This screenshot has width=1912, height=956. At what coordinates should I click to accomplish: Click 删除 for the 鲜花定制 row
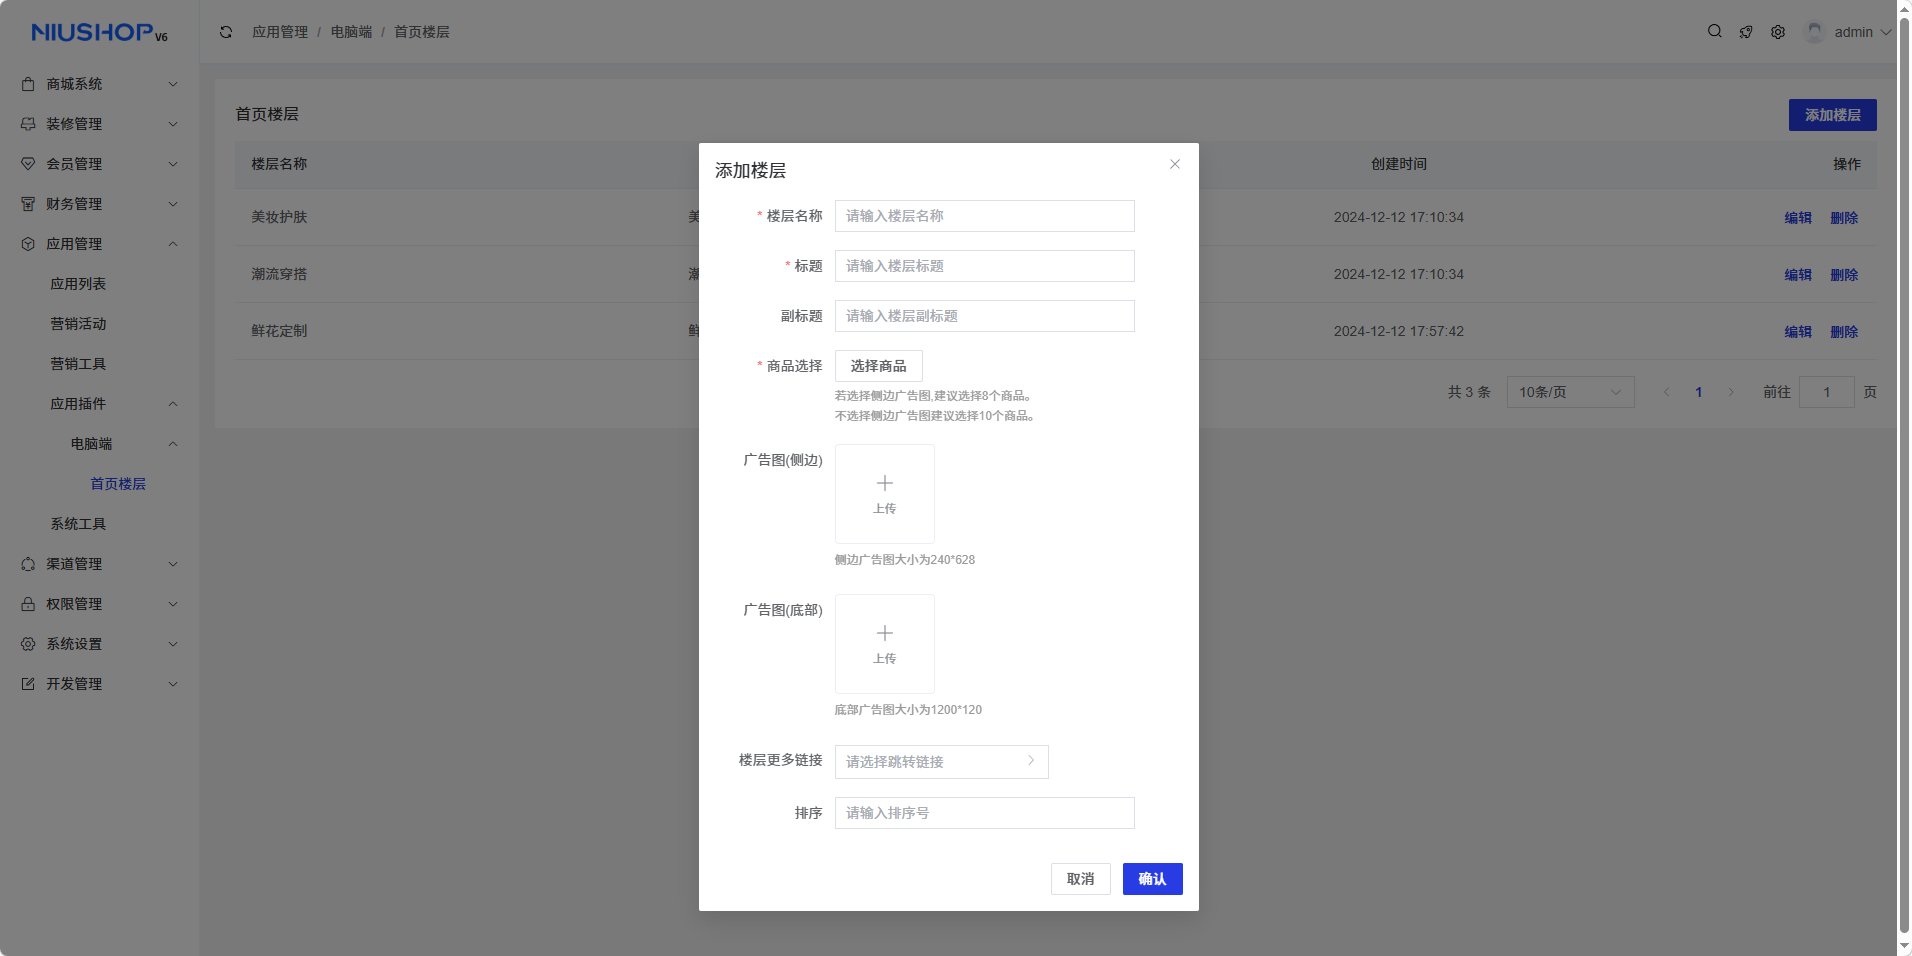[x=1844, y=332]
